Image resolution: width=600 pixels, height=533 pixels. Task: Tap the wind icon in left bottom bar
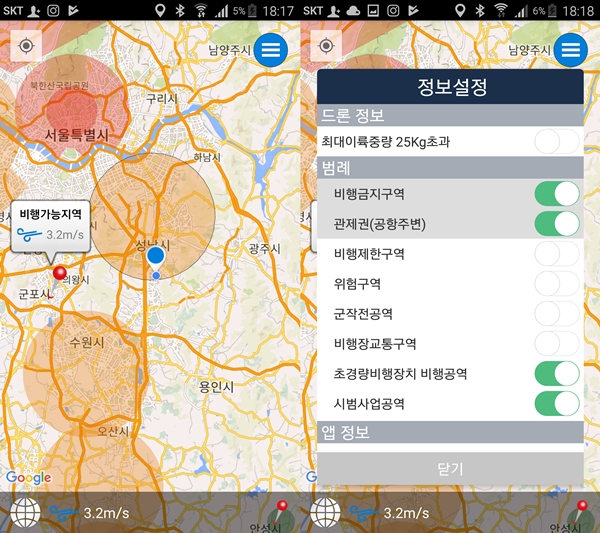coord(64,513)
